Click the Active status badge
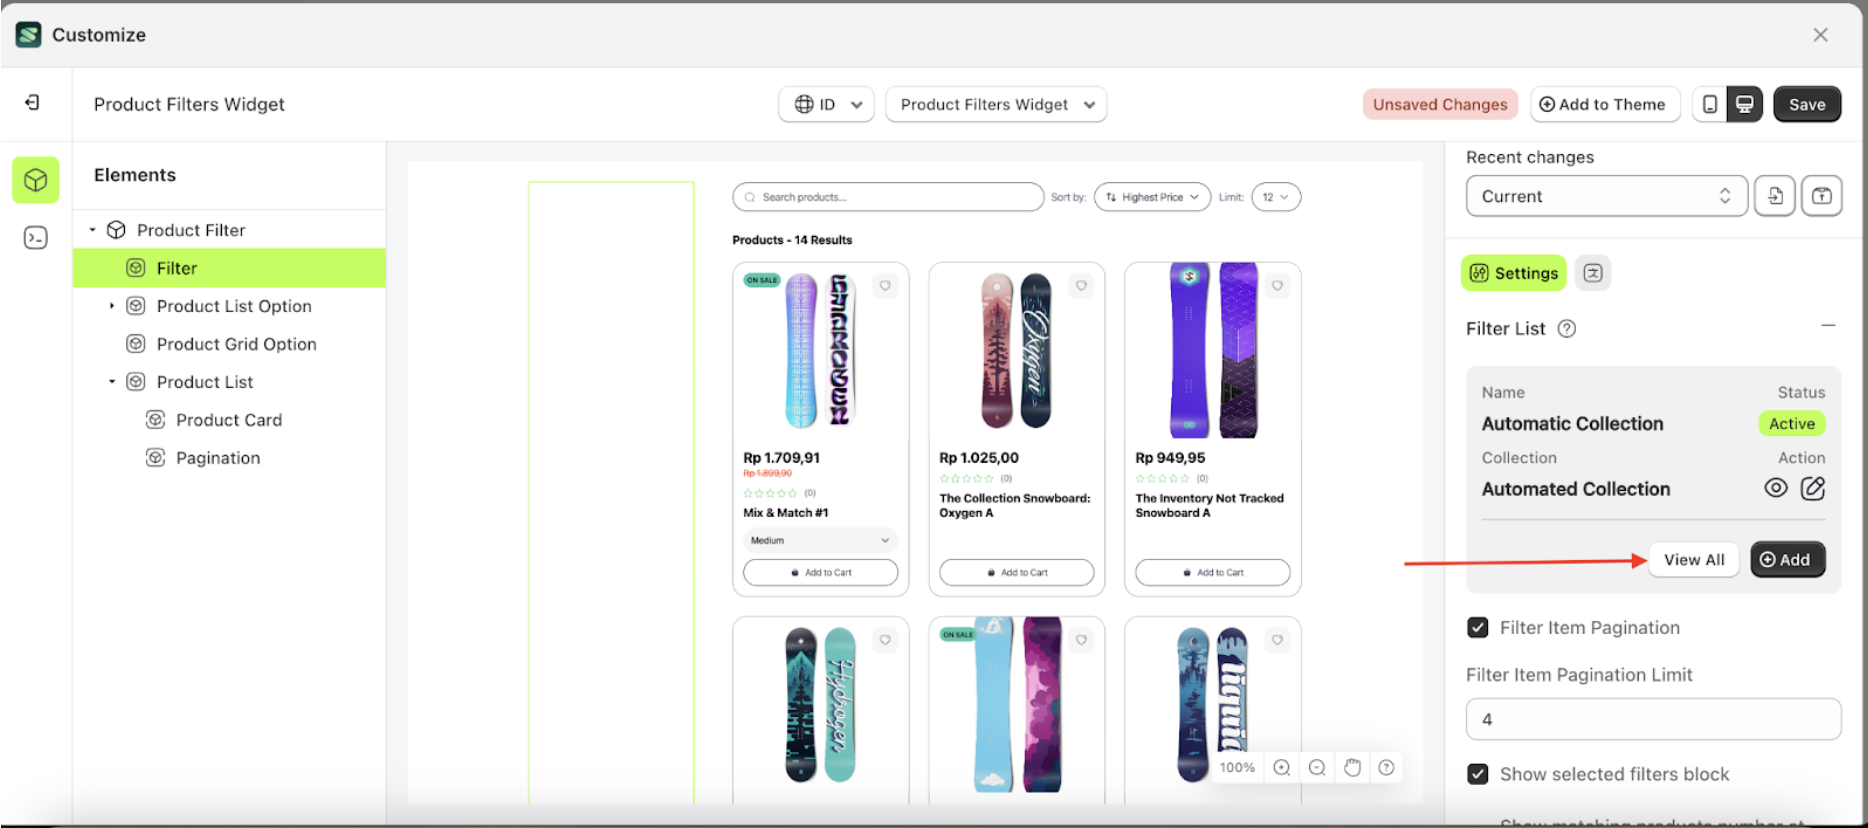 point(1791,424)
